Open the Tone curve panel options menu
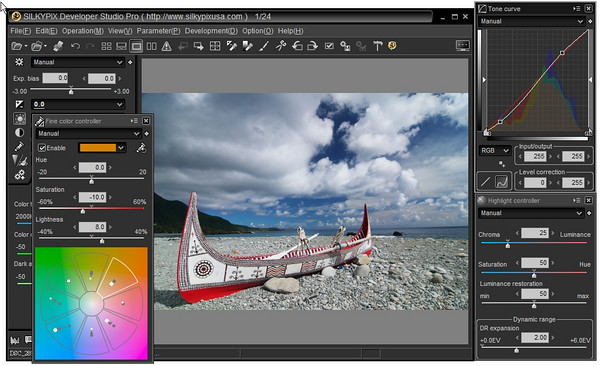This screenshot has height=366, width=600. tap(577, 8)
